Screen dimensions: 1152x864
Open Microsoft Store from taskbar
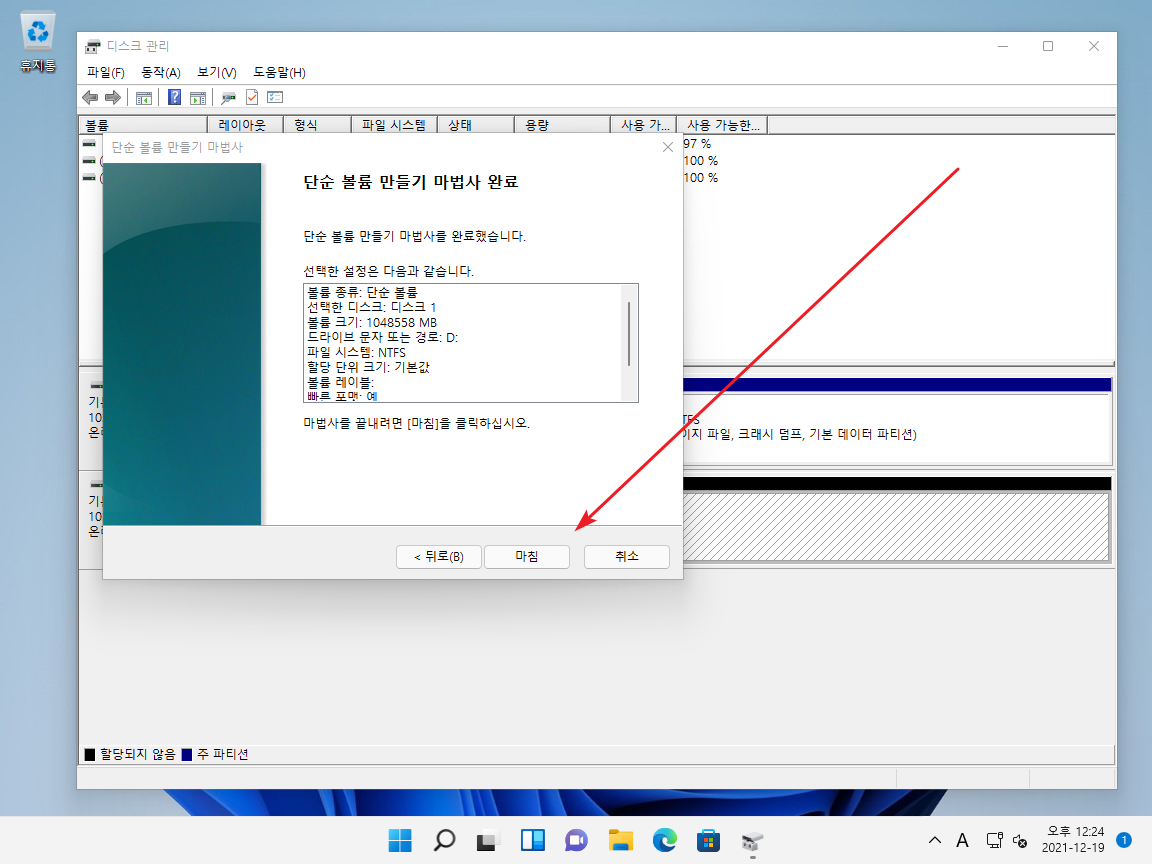point(709,840)
